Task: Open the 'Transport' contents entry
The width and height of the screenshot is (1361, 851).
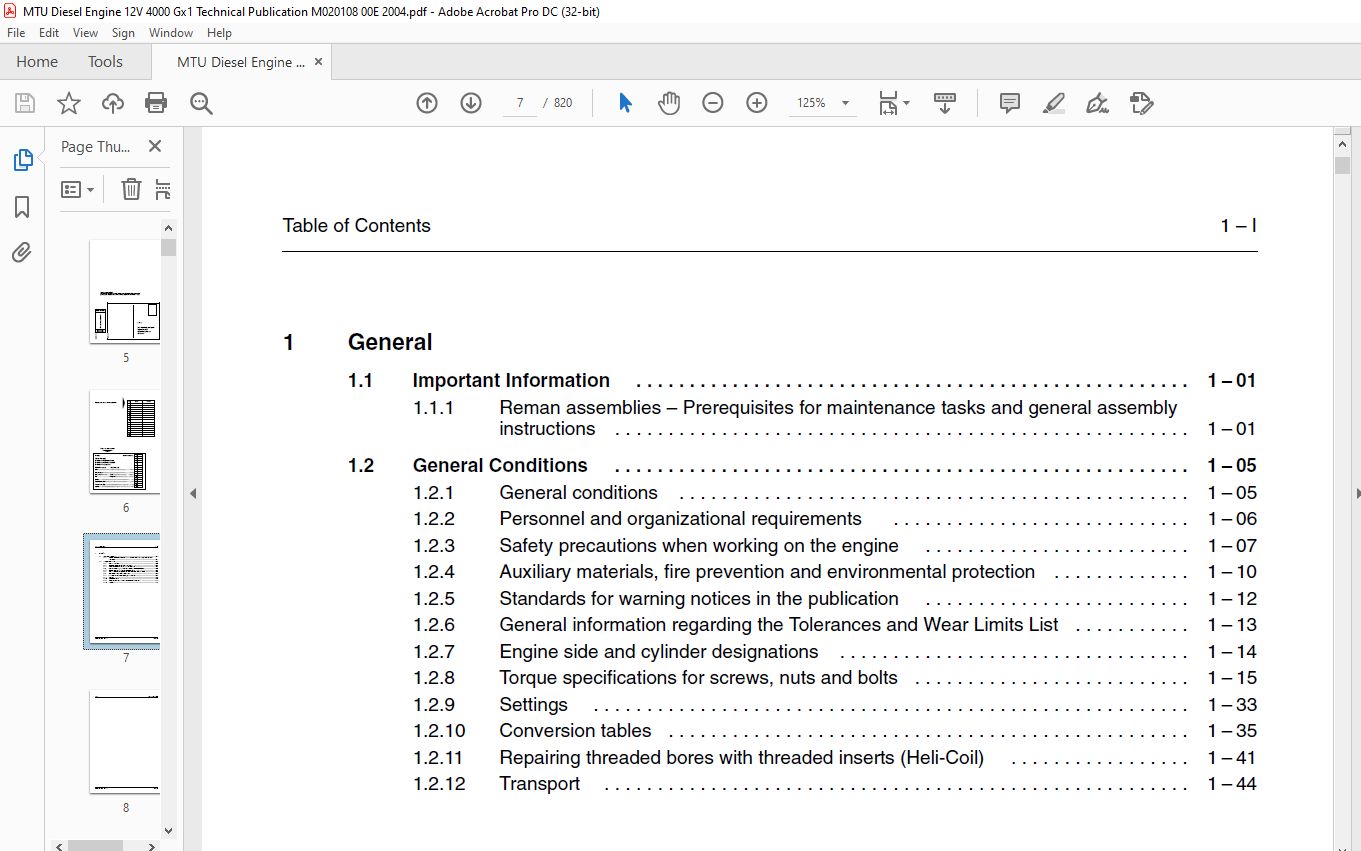Action: [x=540, y=784]
